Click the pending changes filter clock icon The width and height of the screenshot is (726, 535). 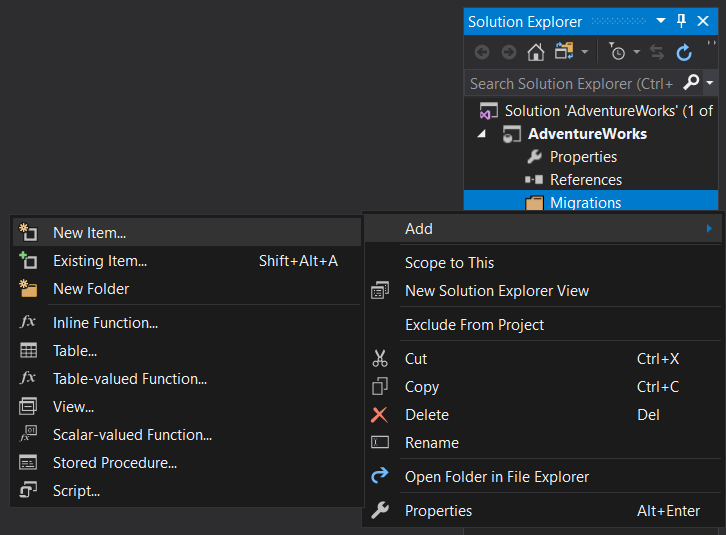pos(617,52)
